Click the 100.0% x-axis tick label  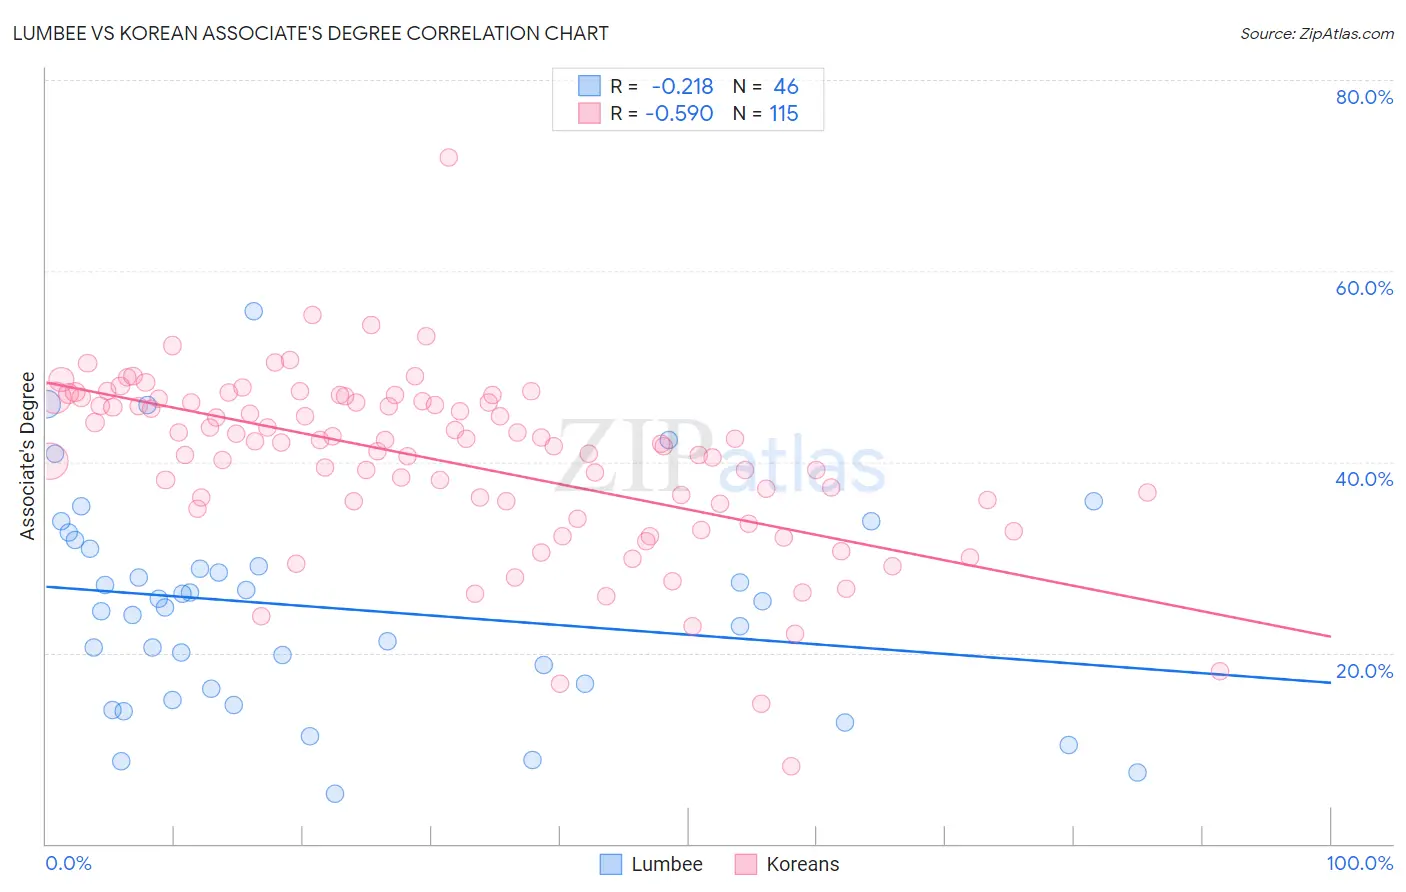[1360, 863]
